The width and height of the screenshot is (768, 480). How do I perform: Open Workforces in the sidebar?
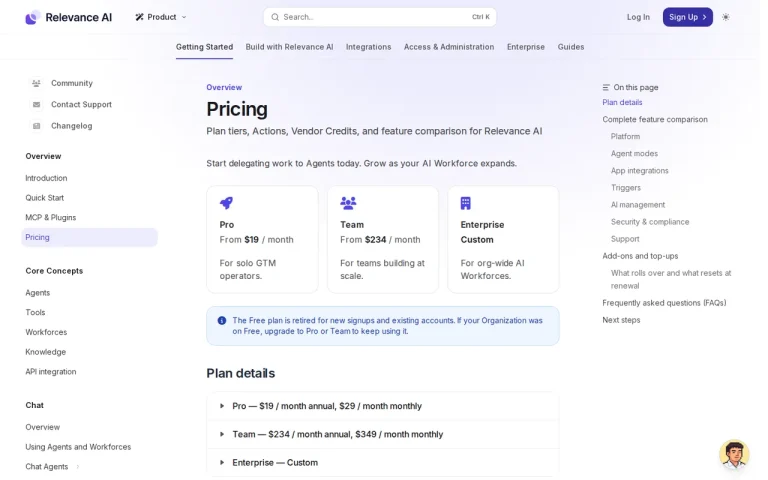[46, 332]
